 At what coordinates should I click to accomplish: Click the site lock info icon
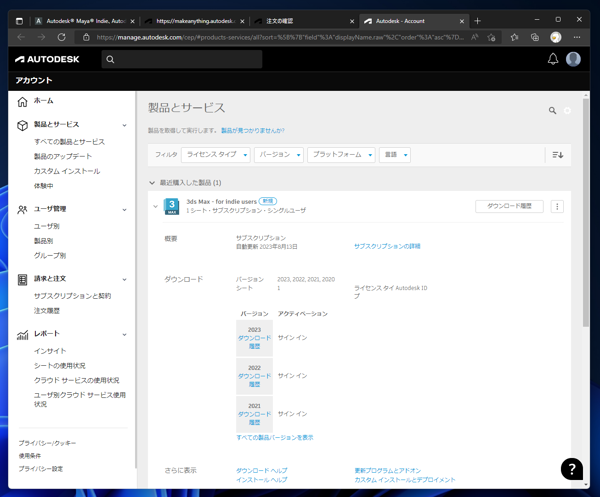point(86,37)
